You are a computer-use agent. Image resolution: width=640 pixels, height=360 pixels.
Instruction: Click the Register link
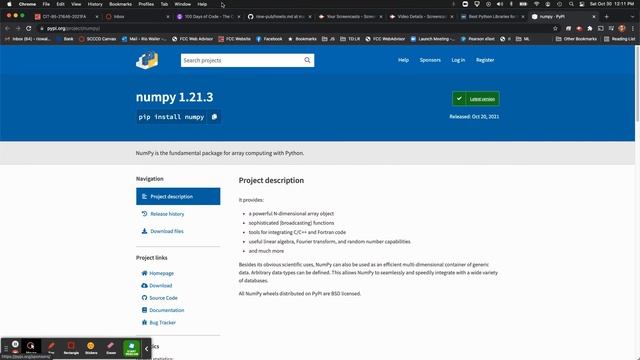coord(485,60)
